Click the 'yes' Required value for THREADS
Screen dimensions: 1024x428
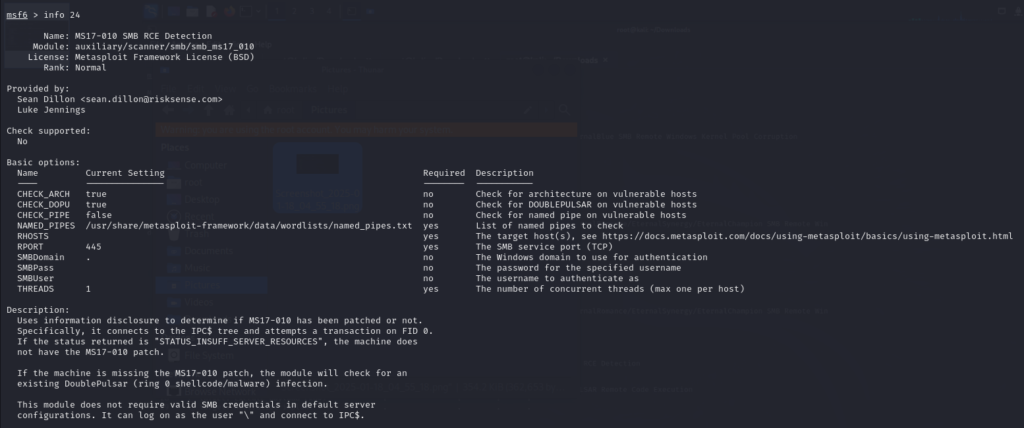click(x=430, y=288)
